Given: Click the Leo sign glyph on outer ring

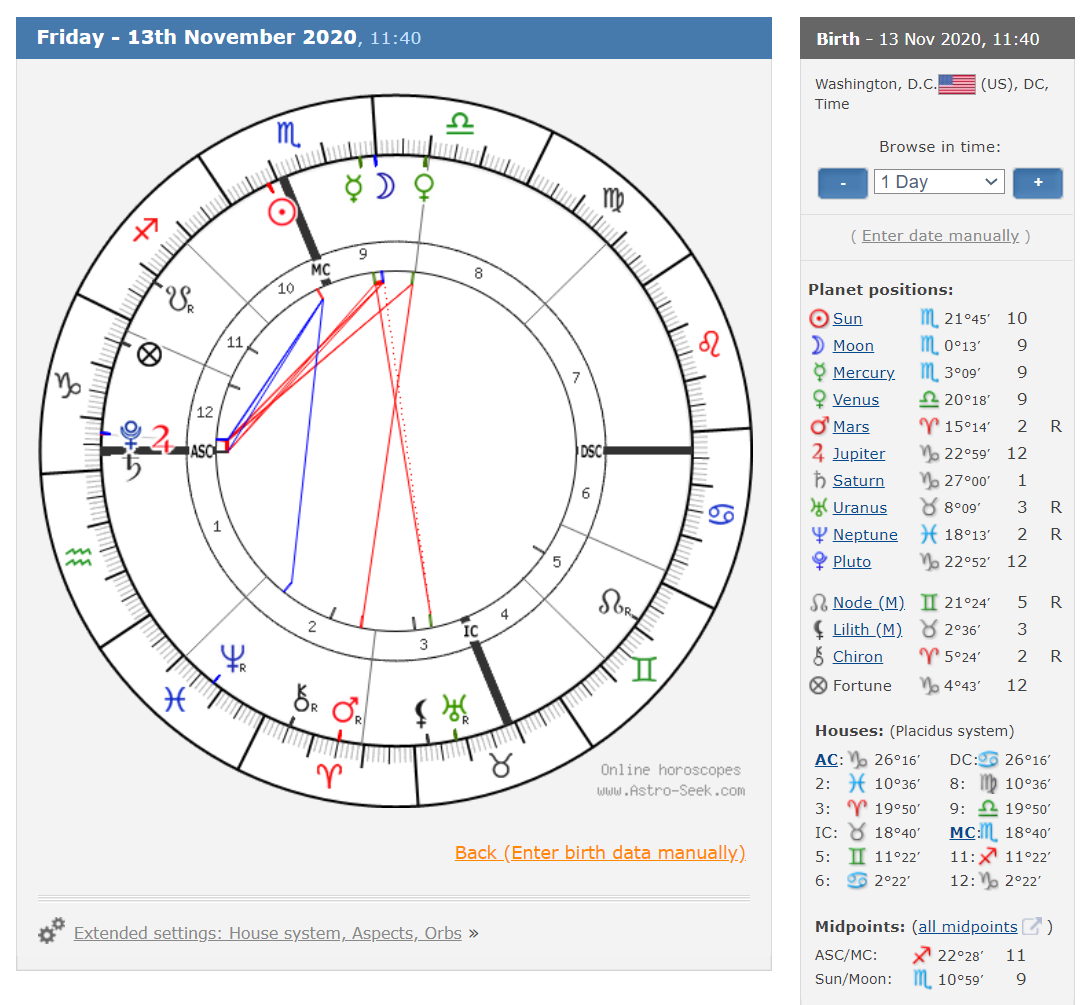Looking at the screenshot, I should 709,344.
